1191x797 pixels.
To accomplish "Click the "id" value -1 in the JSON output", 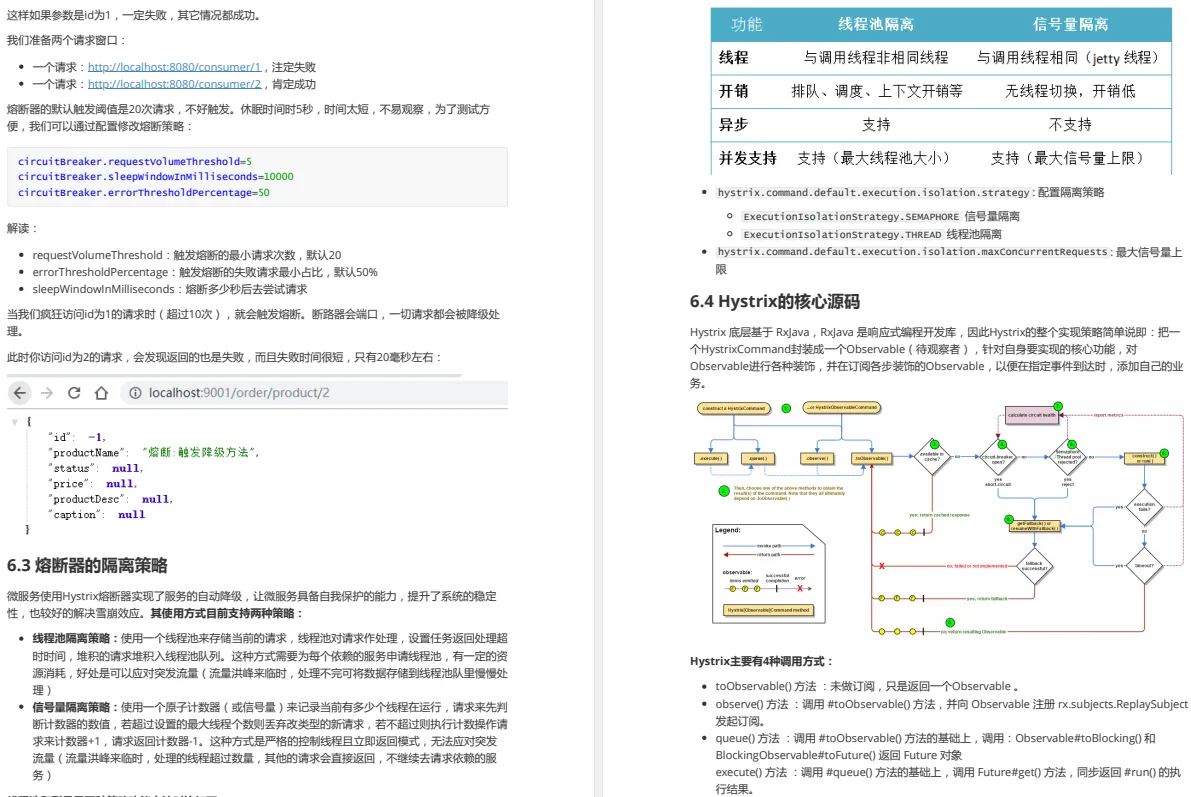I will coord(95,438).
